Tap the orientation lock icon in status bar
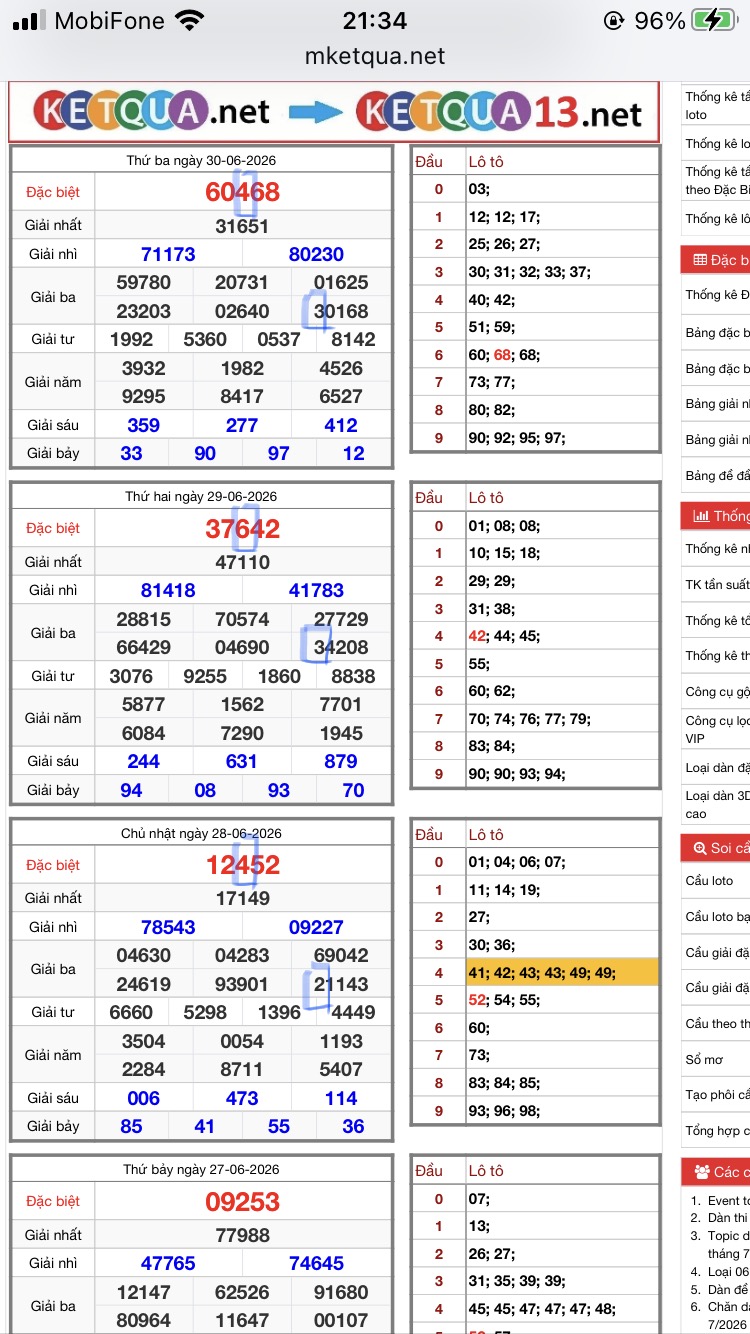The image size is (750, 1334). click(613, 20)
